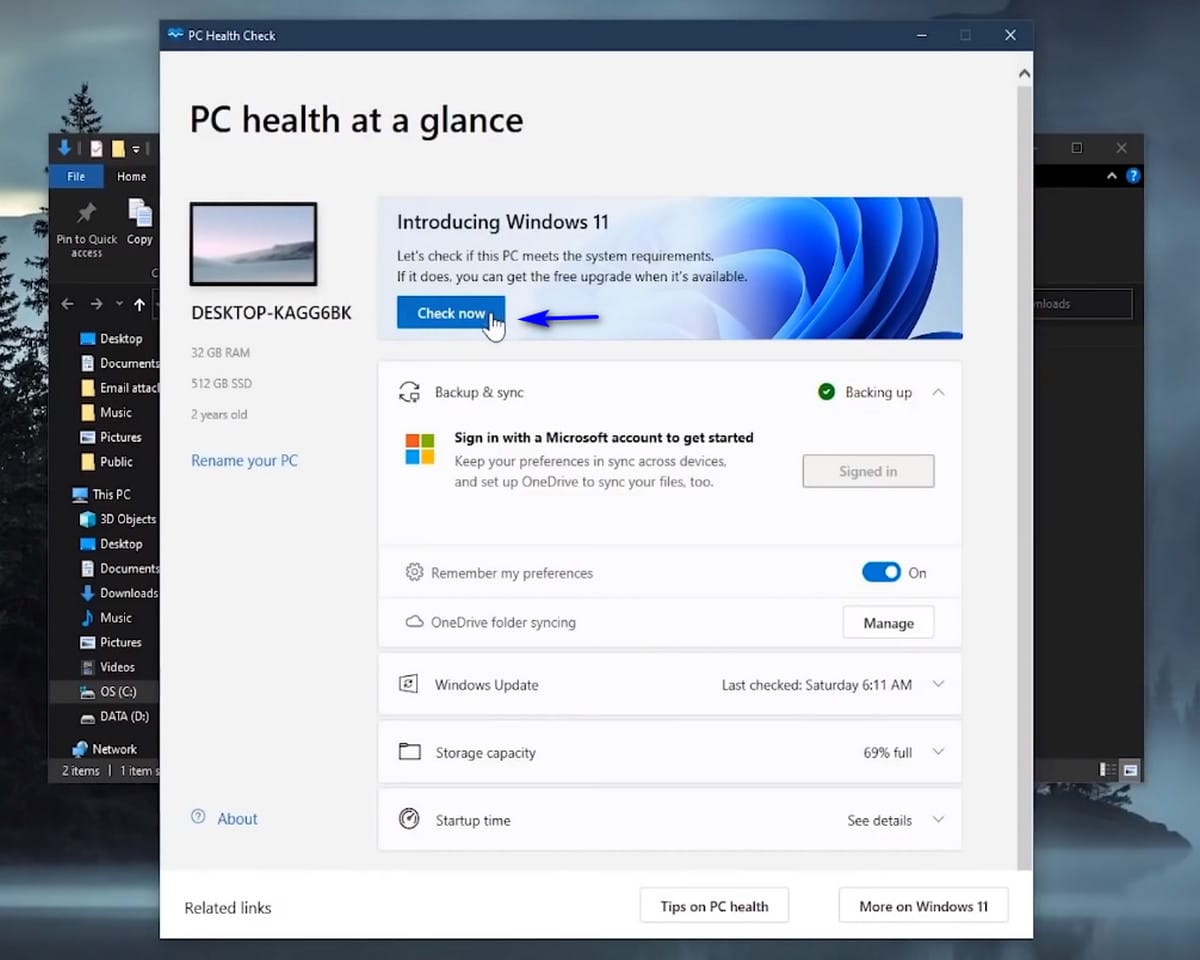Open DATA (D:) drive in Explorer navigation pane
The image size is (1200, 960).
[114, 717]
